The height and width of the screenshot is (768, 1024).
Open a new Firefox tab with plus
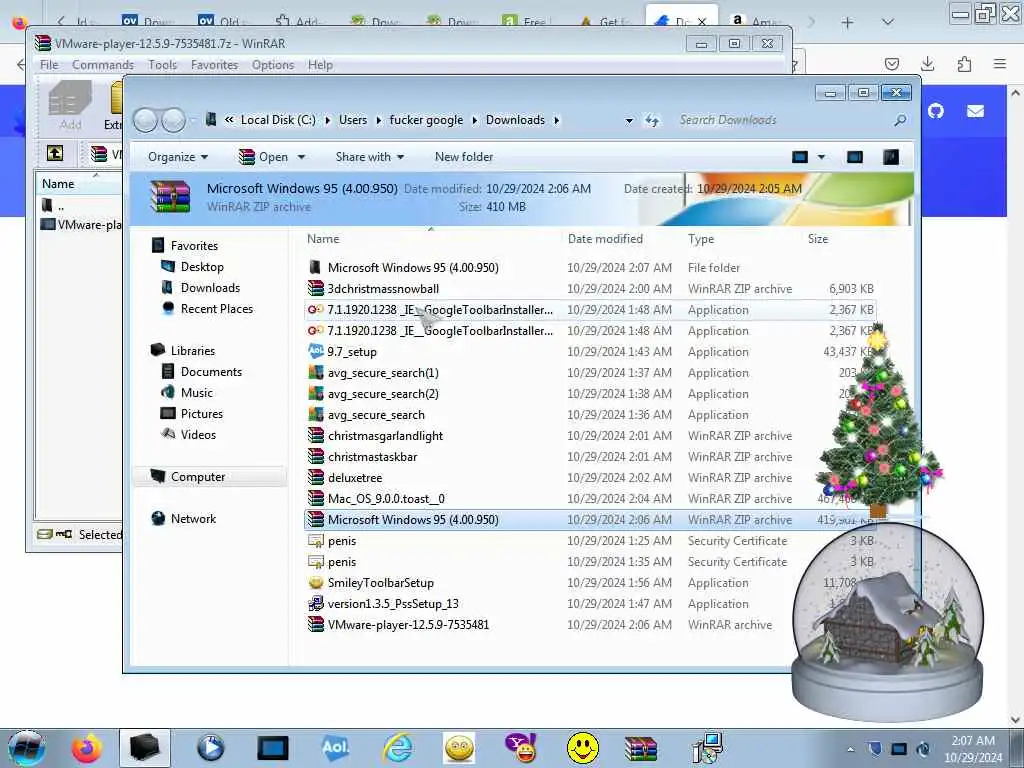pyautogui.click(x=847, y=23)
